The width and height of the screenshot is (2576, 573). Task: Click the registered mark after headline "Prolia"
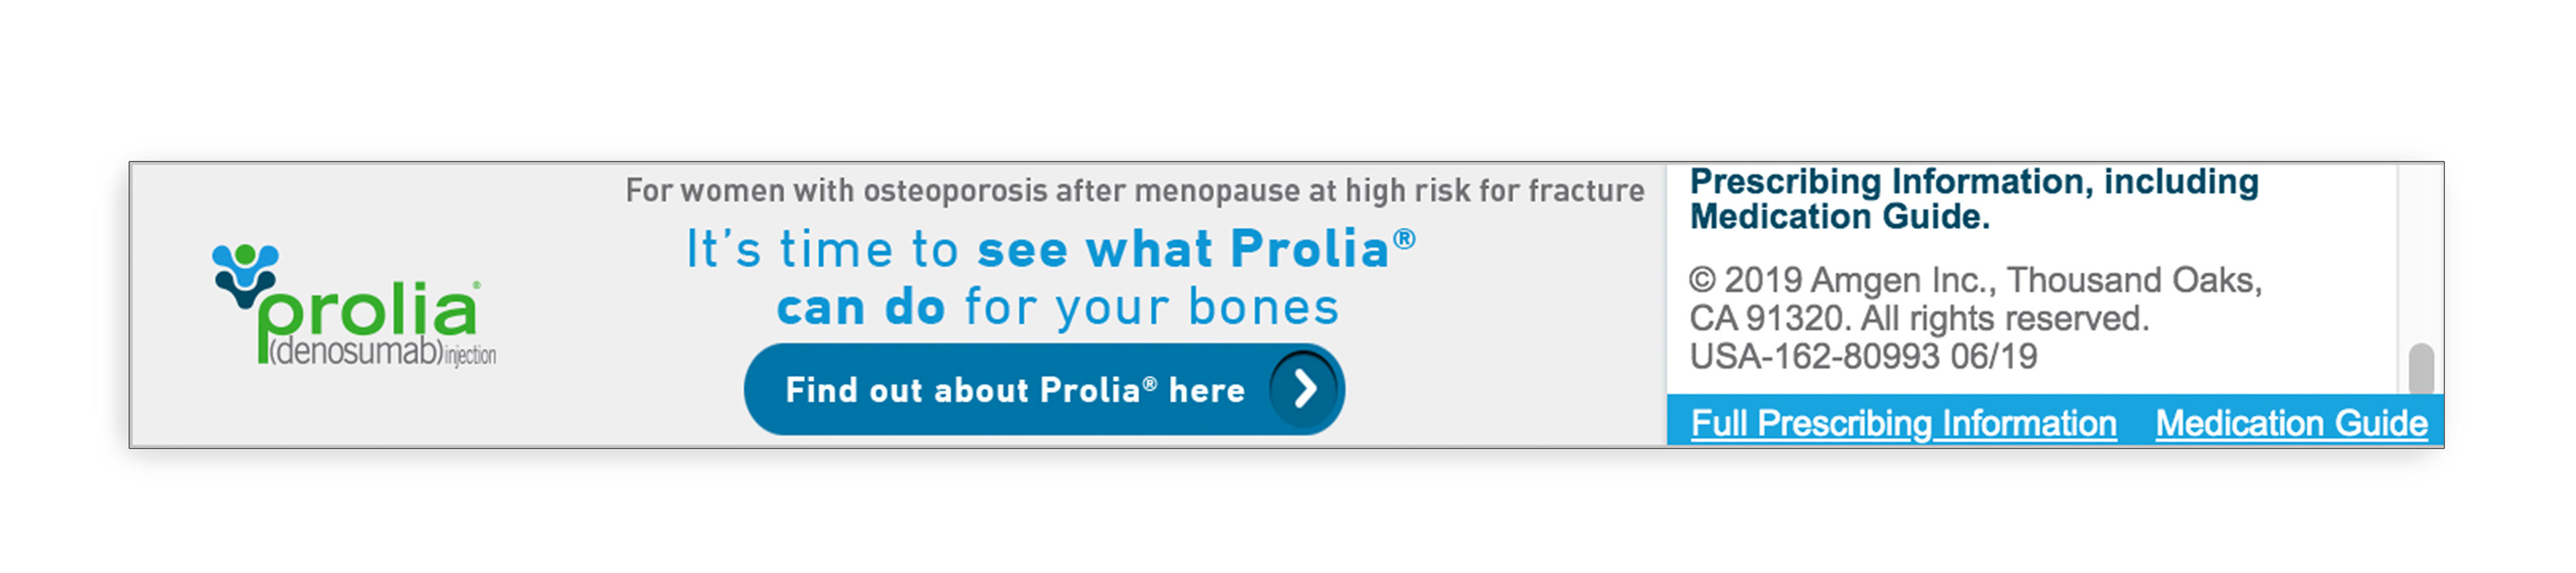tap(1404, 238)
